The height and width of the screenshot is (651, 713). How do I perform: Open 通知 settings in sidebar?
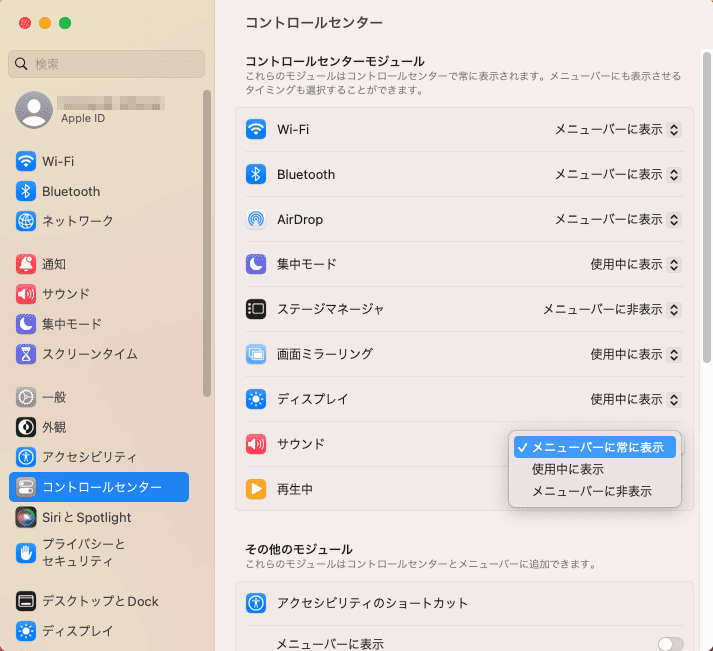(x=99, y=264)
